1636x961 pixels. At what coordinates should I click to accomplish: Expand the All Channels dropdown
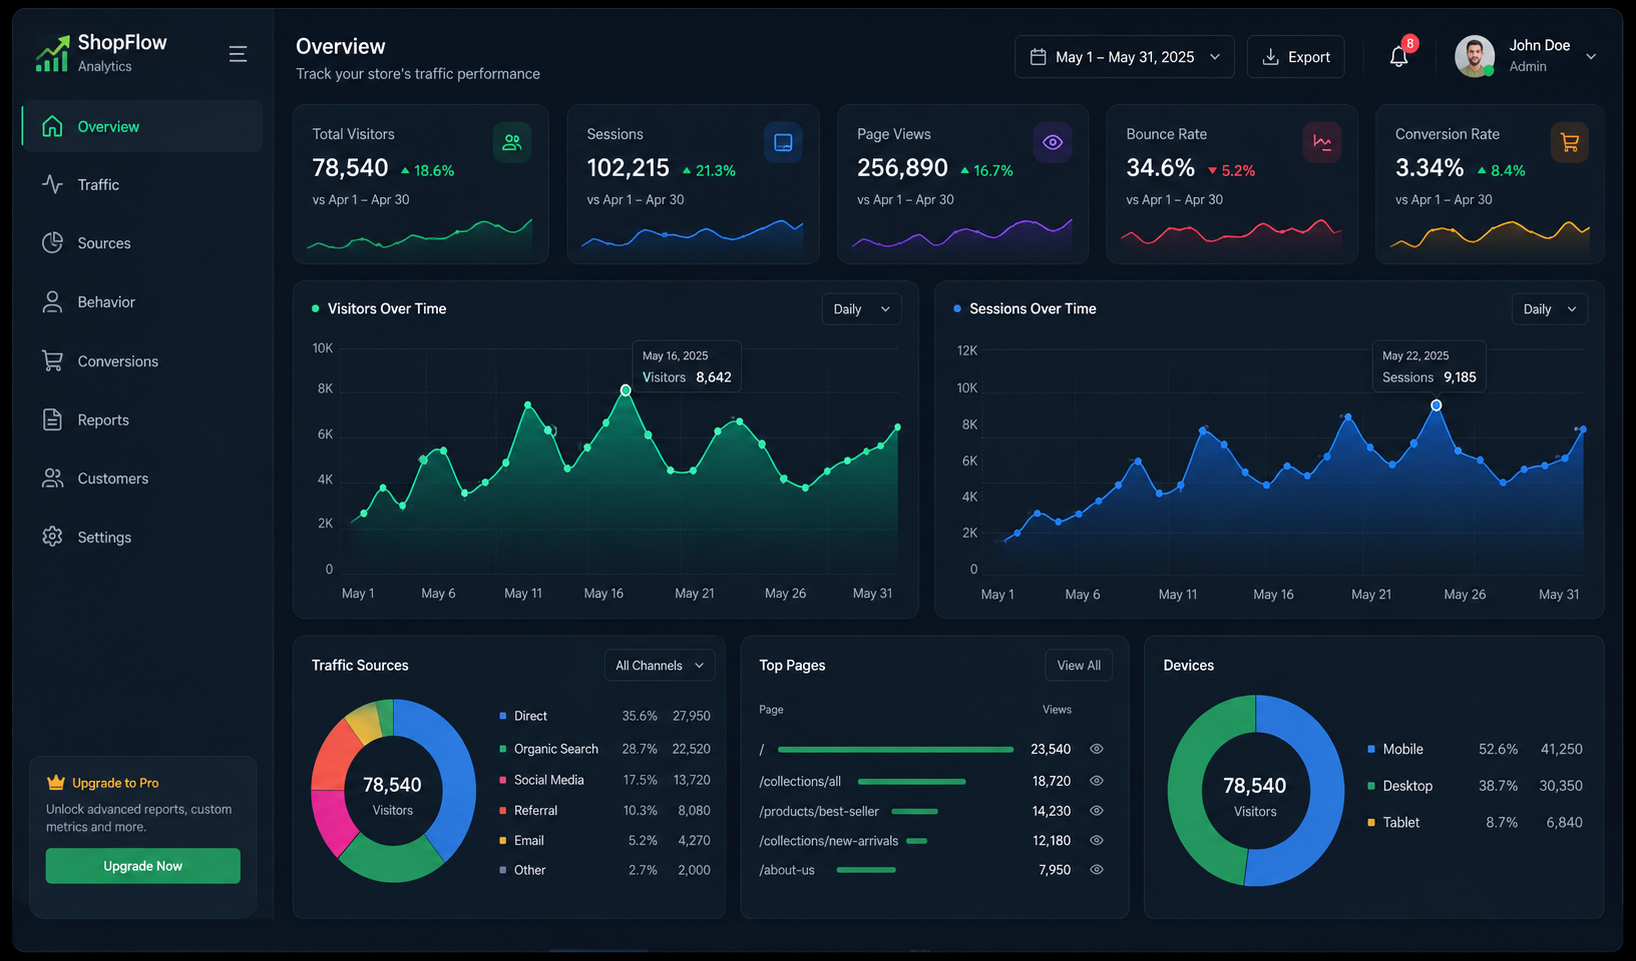click(x=659, y=666)
